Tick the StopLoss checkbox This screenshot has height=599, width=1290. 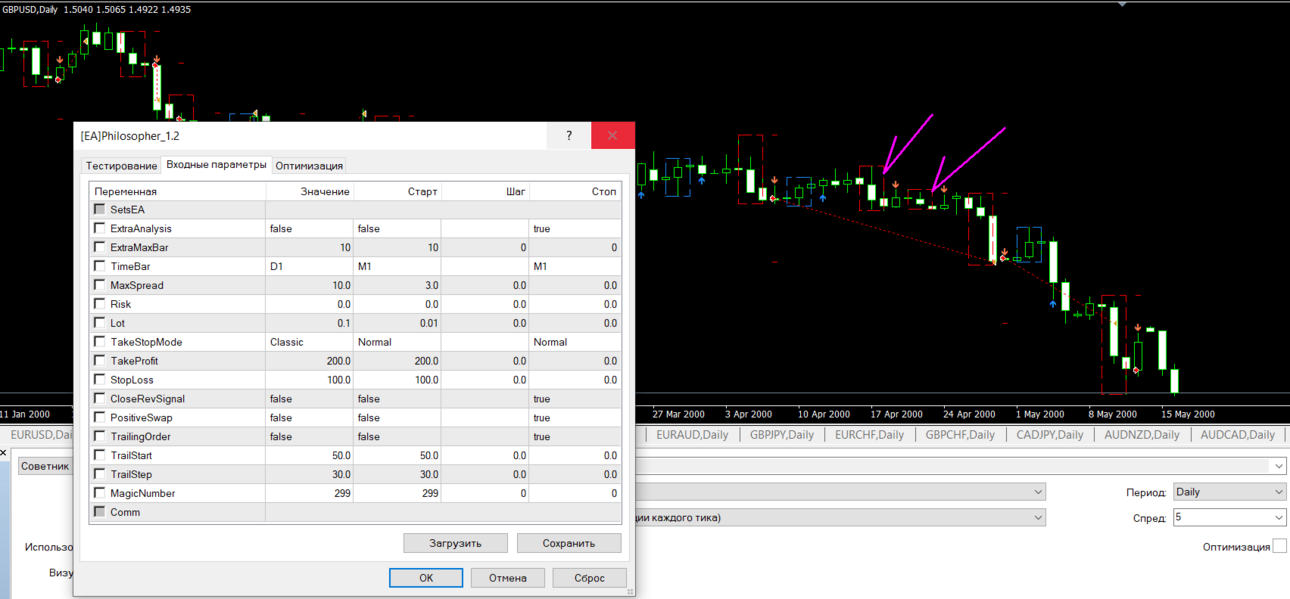point(99,380)
